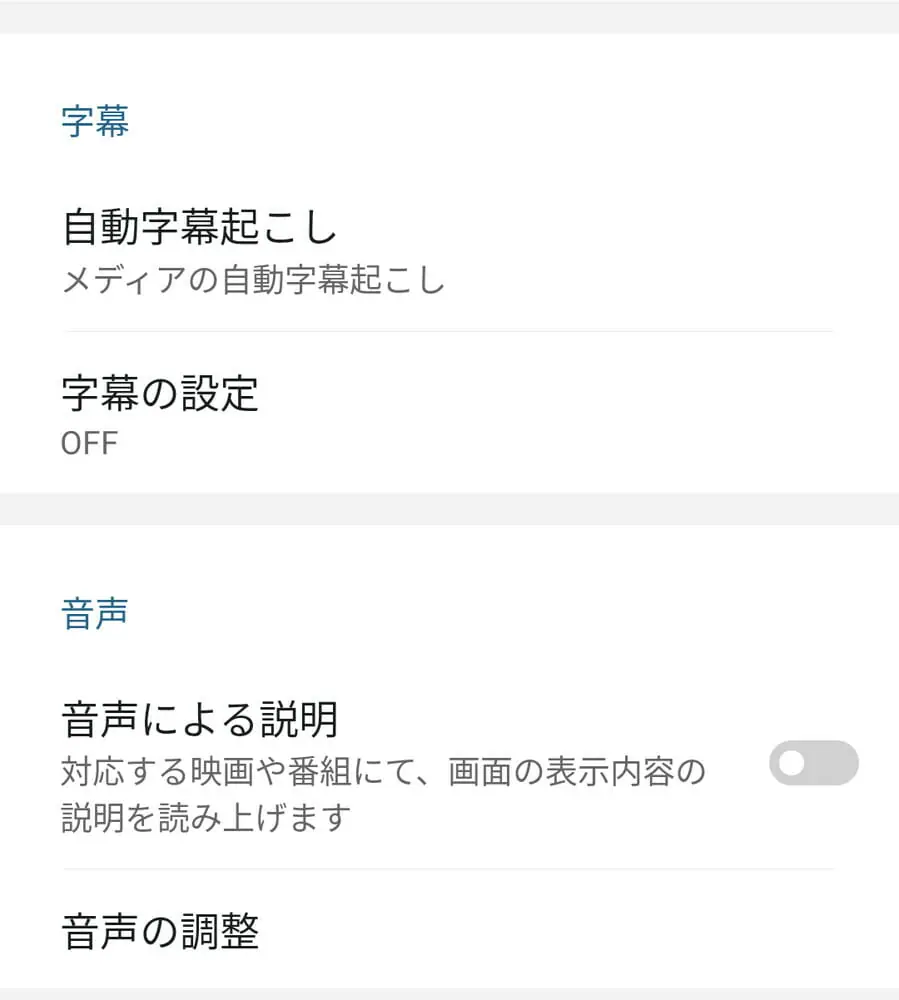Click the 説明を読み上げます description line

tap(208, 818)
